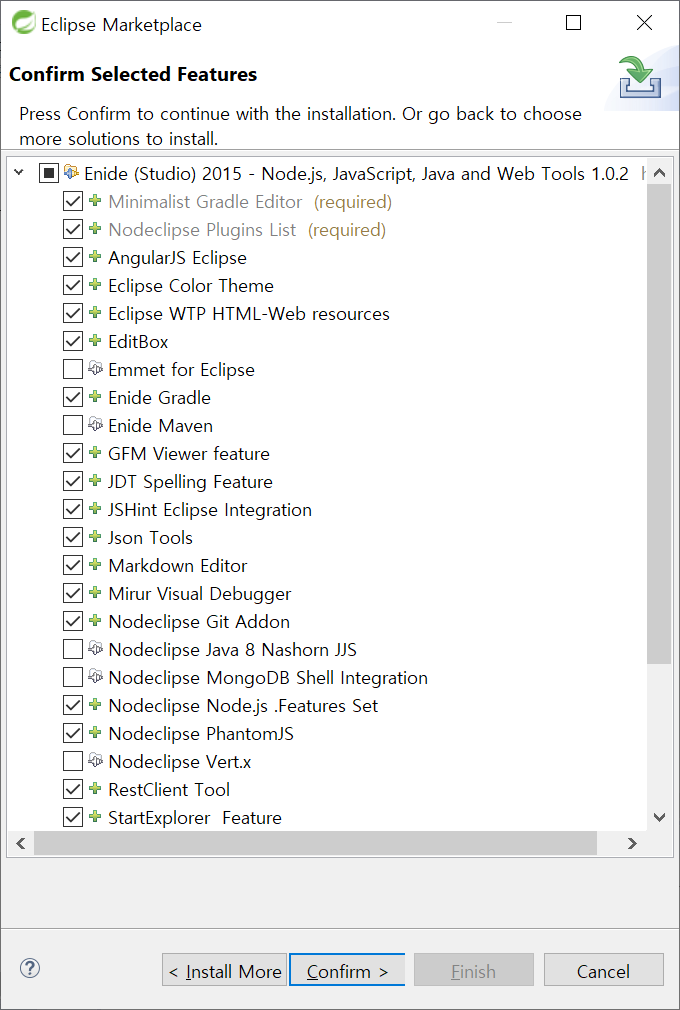Click the horizontal scrollbar thumb
This screenshot has height=1010, width=680.
point(316,843)
